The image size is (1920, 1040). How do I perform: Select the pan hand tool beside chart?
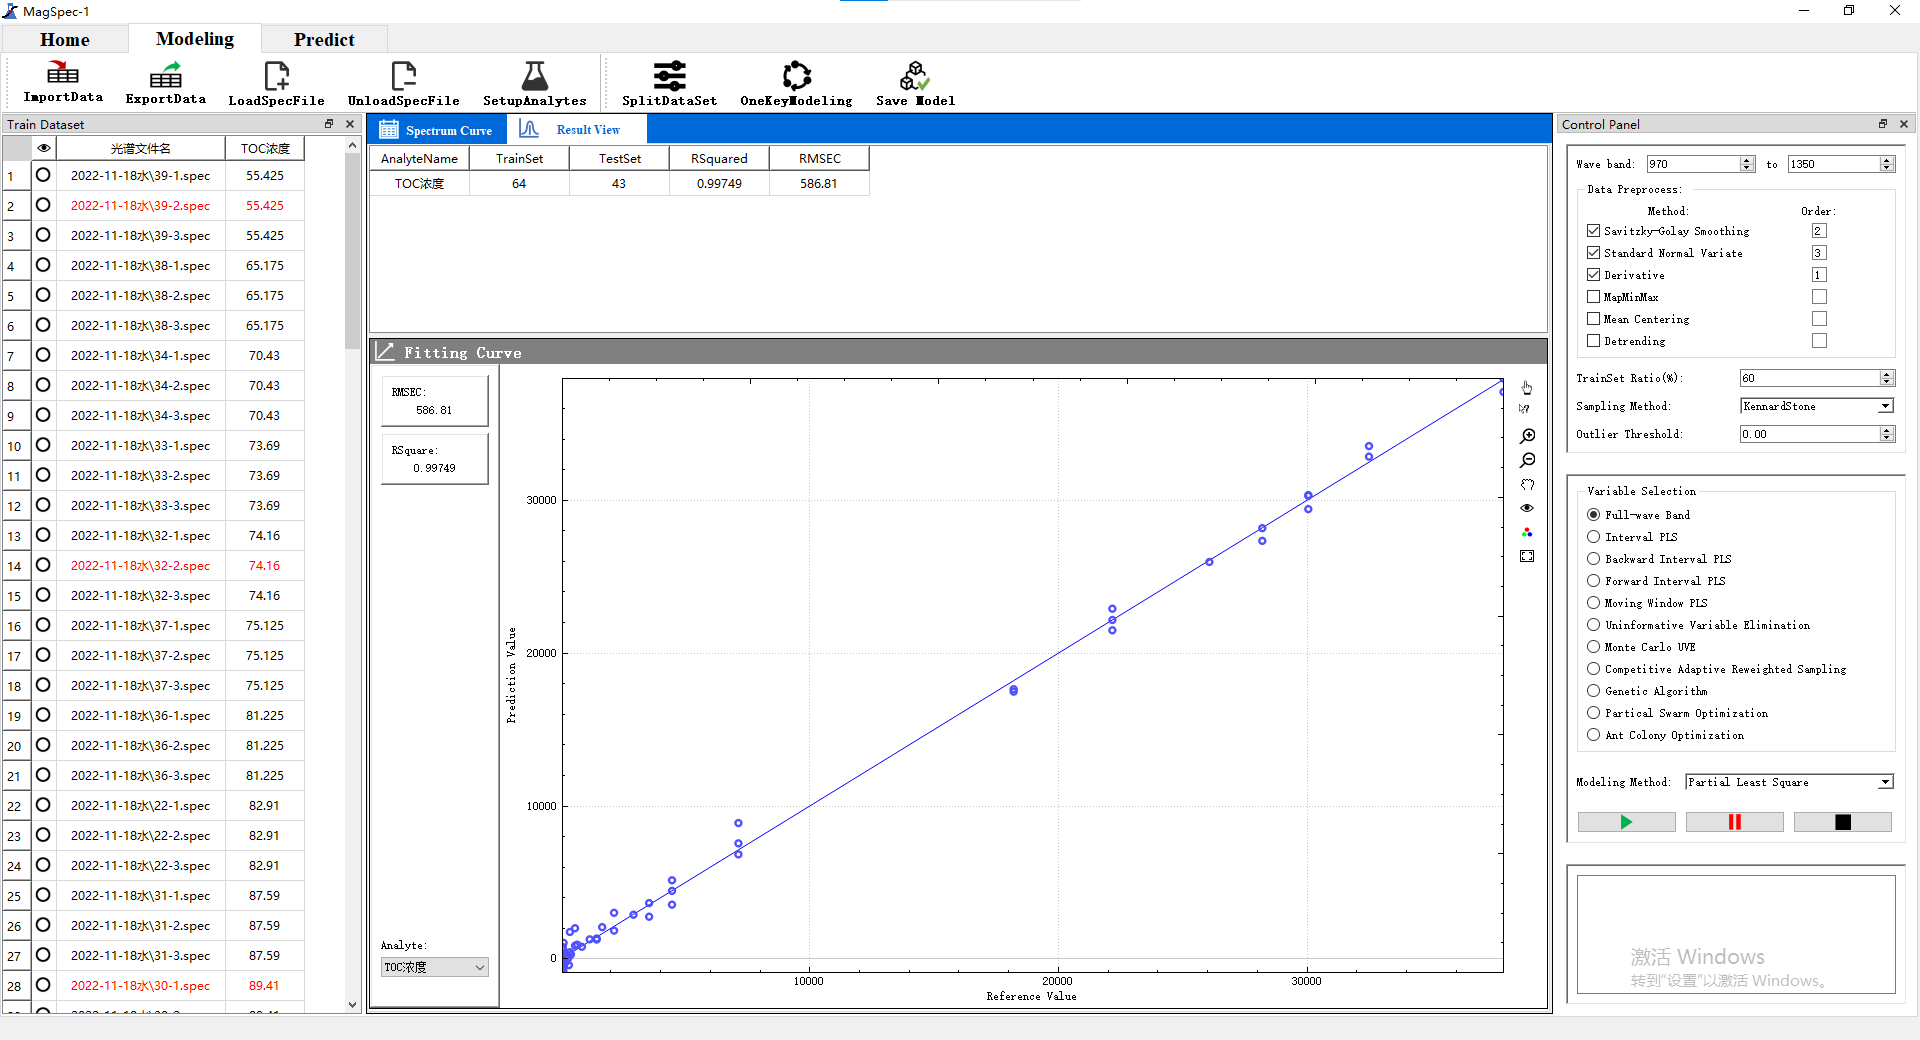pos(1527,387)
